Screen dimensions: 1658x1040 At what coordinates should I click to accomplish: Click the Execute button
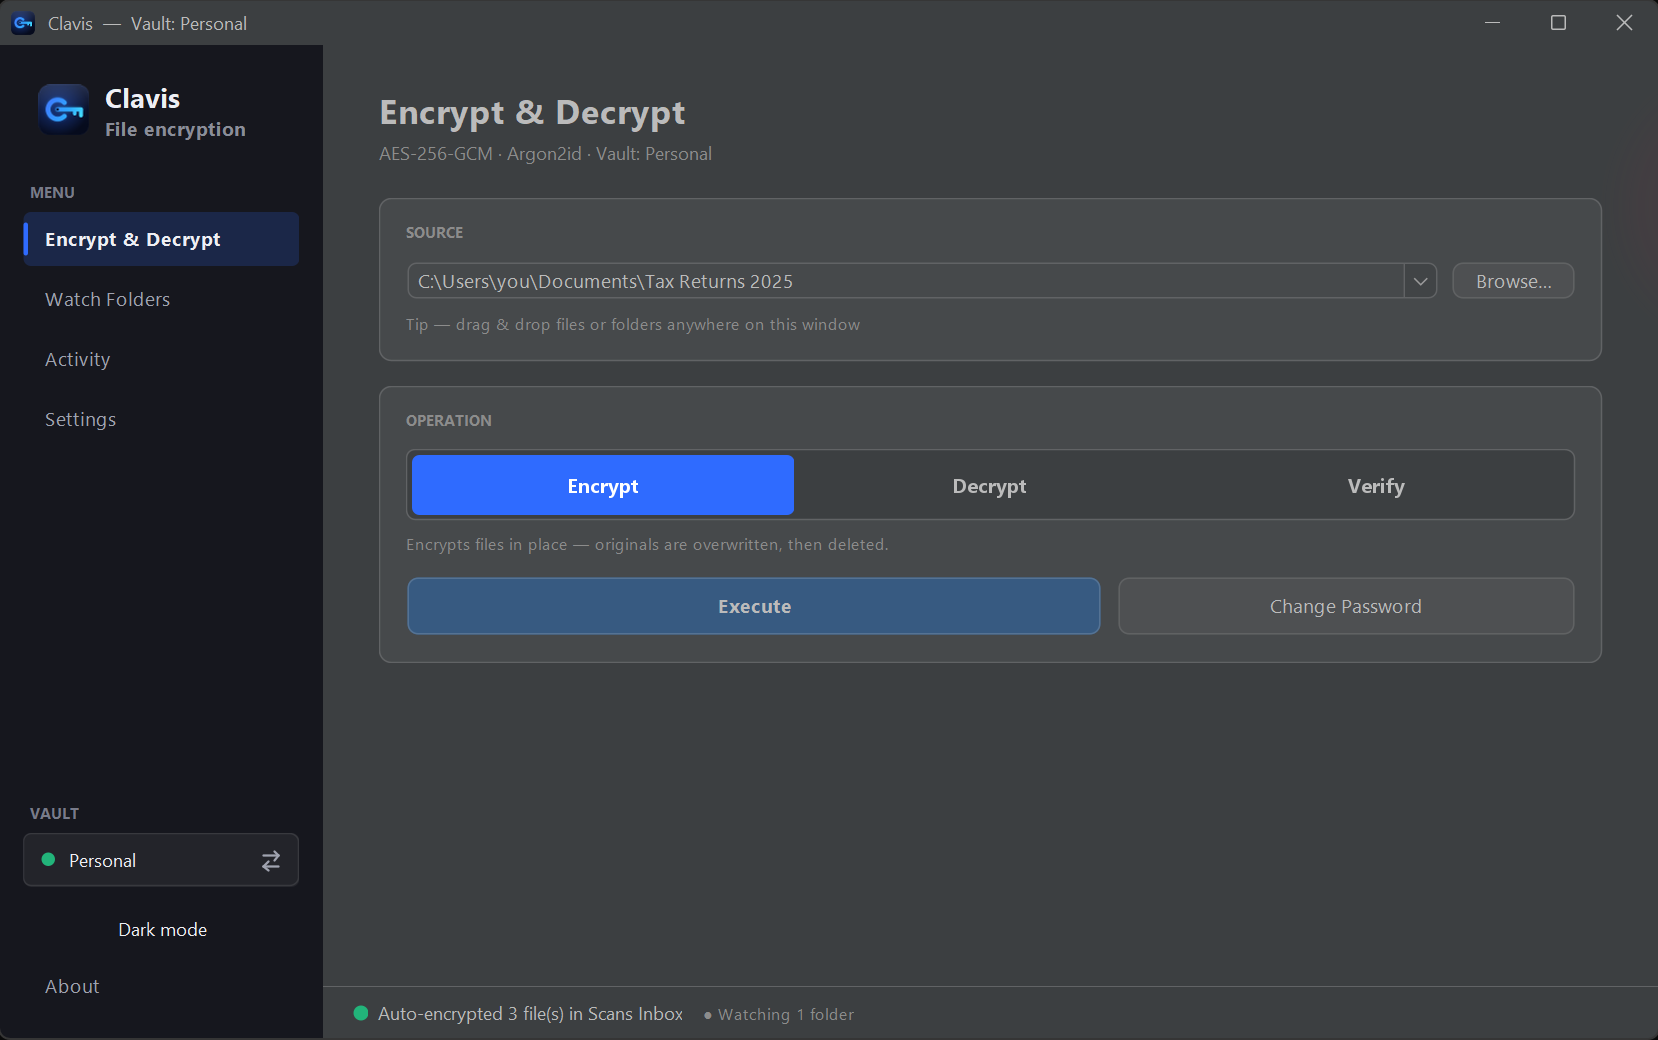tap(754, 606)
